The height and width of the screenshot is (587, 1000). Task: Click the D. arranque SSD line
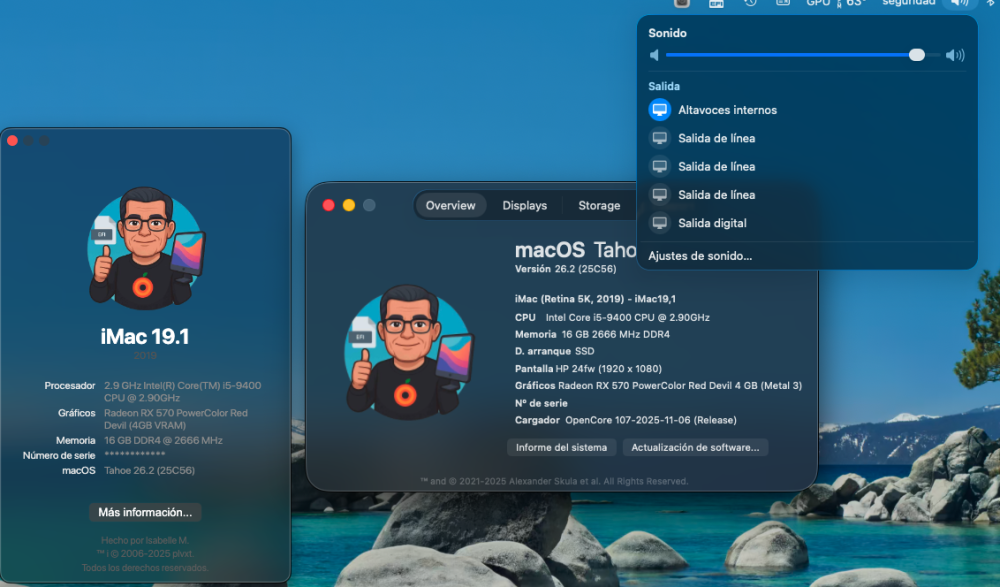(x=554, y=351)
